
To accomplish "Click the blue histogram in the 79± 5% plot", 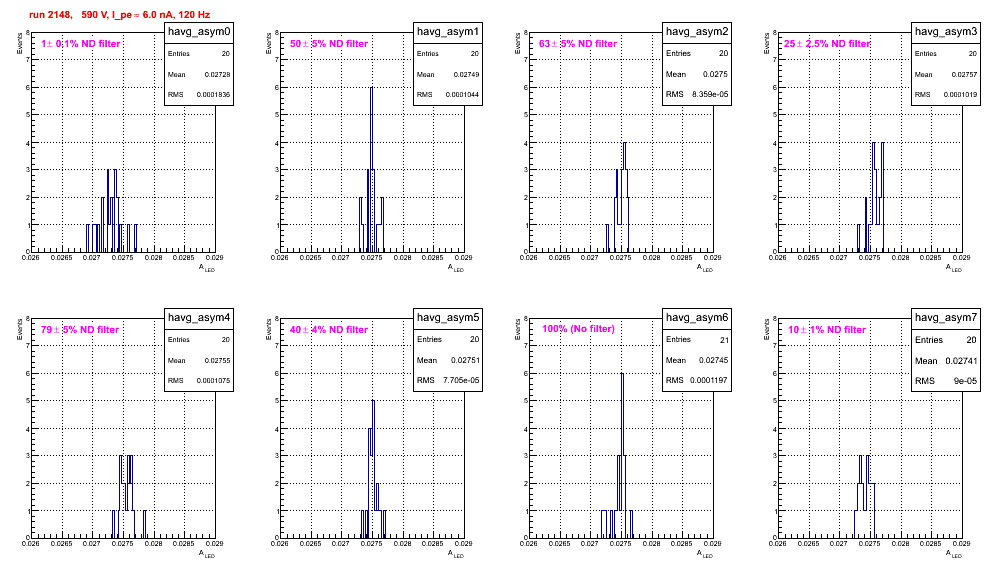I will (129, 496).
